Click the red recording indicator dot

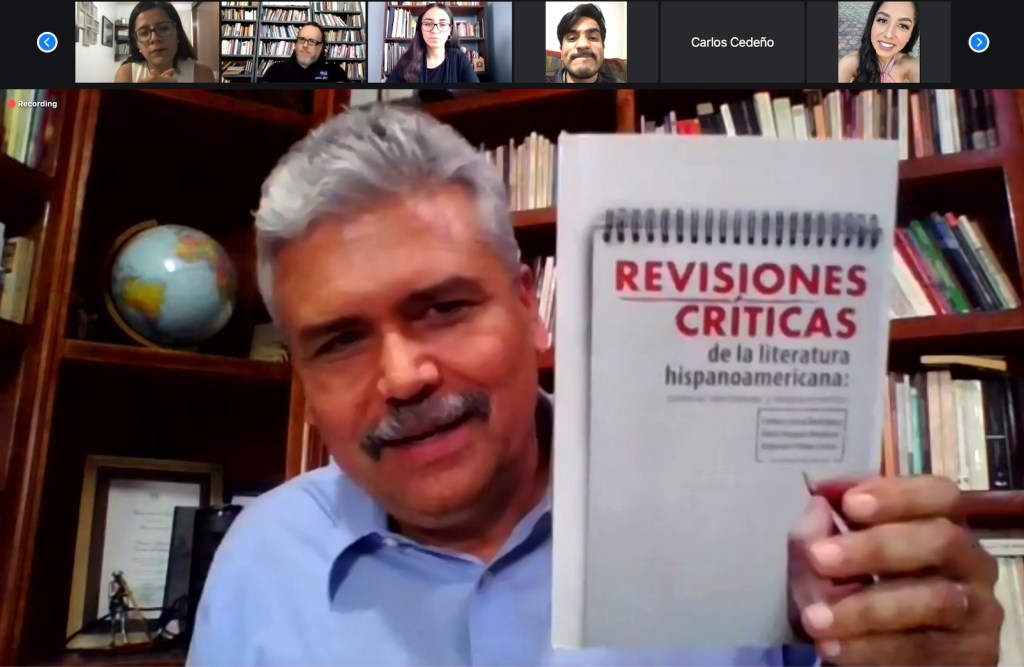point(12,104)
